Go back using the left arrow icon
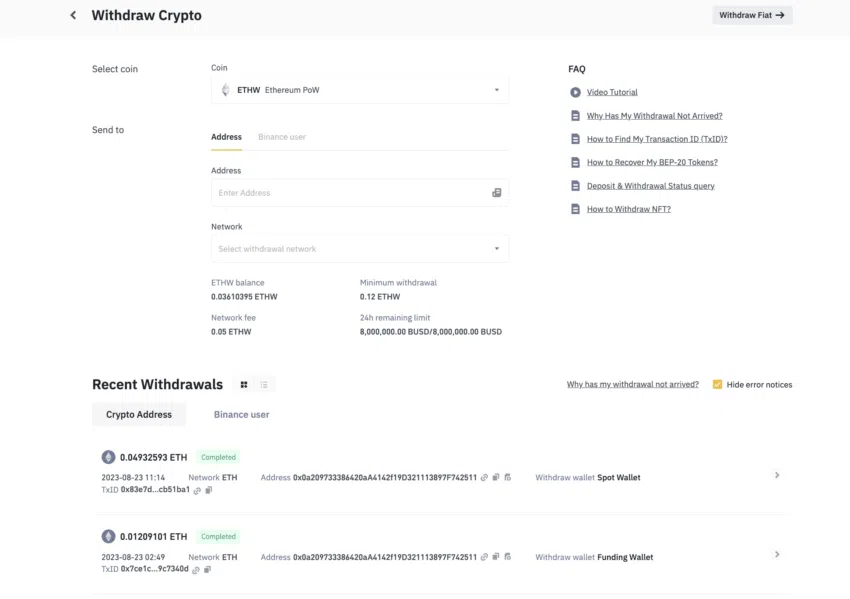 coord(73,15)
